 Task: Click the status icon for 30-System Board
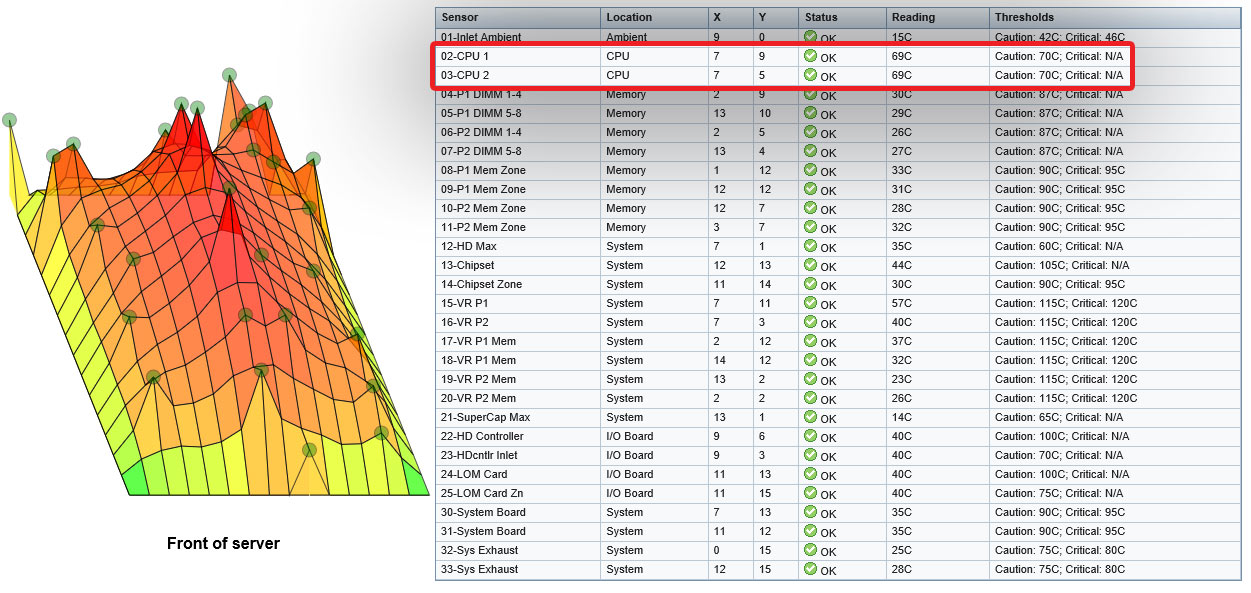[811, 512]
